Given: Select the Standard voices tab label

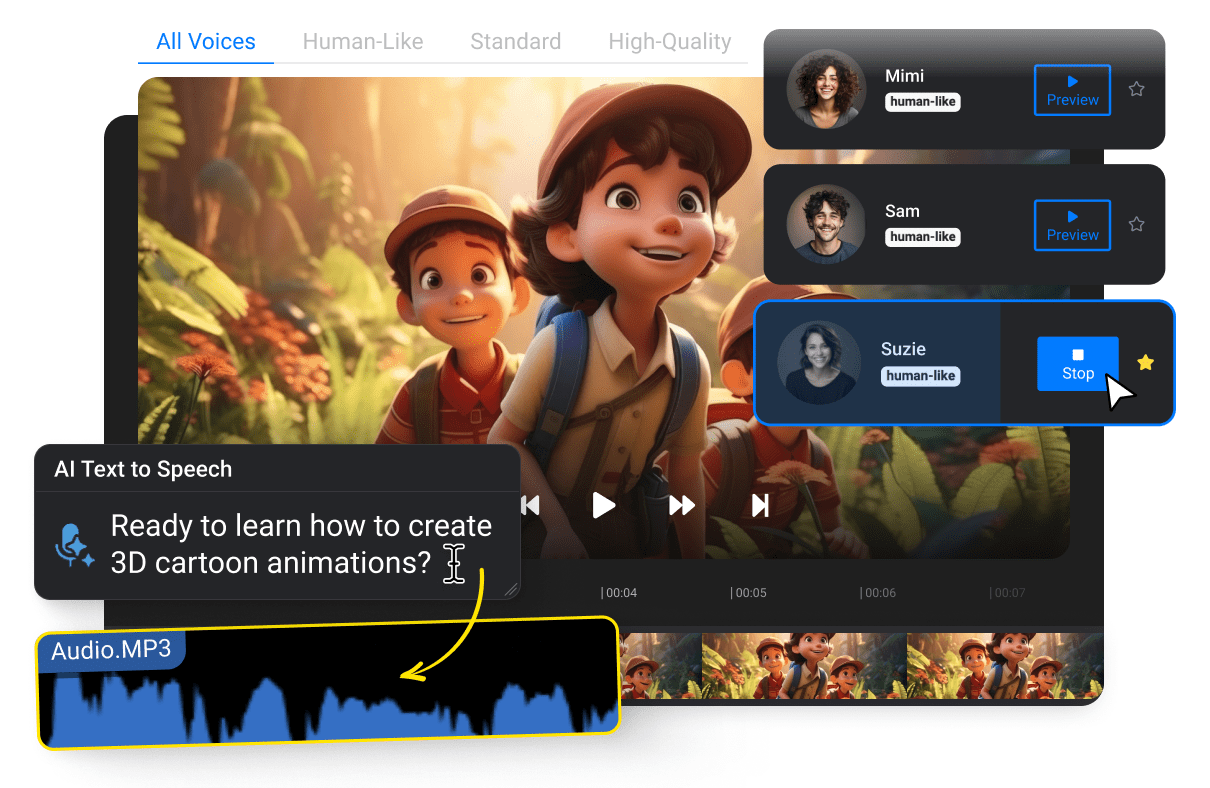Looking at the screenshot, I should pyautogui.click(x=515, y=41).
